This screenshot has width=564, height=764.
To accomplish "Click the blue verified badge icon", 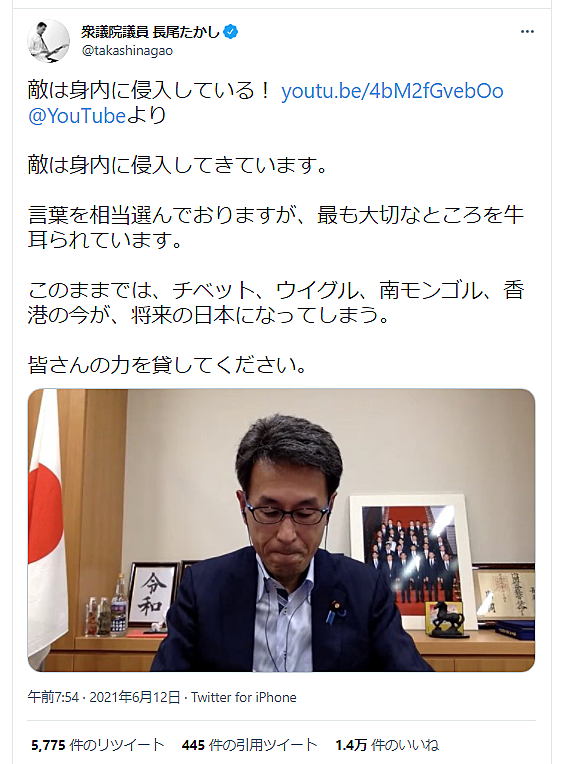I will (x=230, y=32).
